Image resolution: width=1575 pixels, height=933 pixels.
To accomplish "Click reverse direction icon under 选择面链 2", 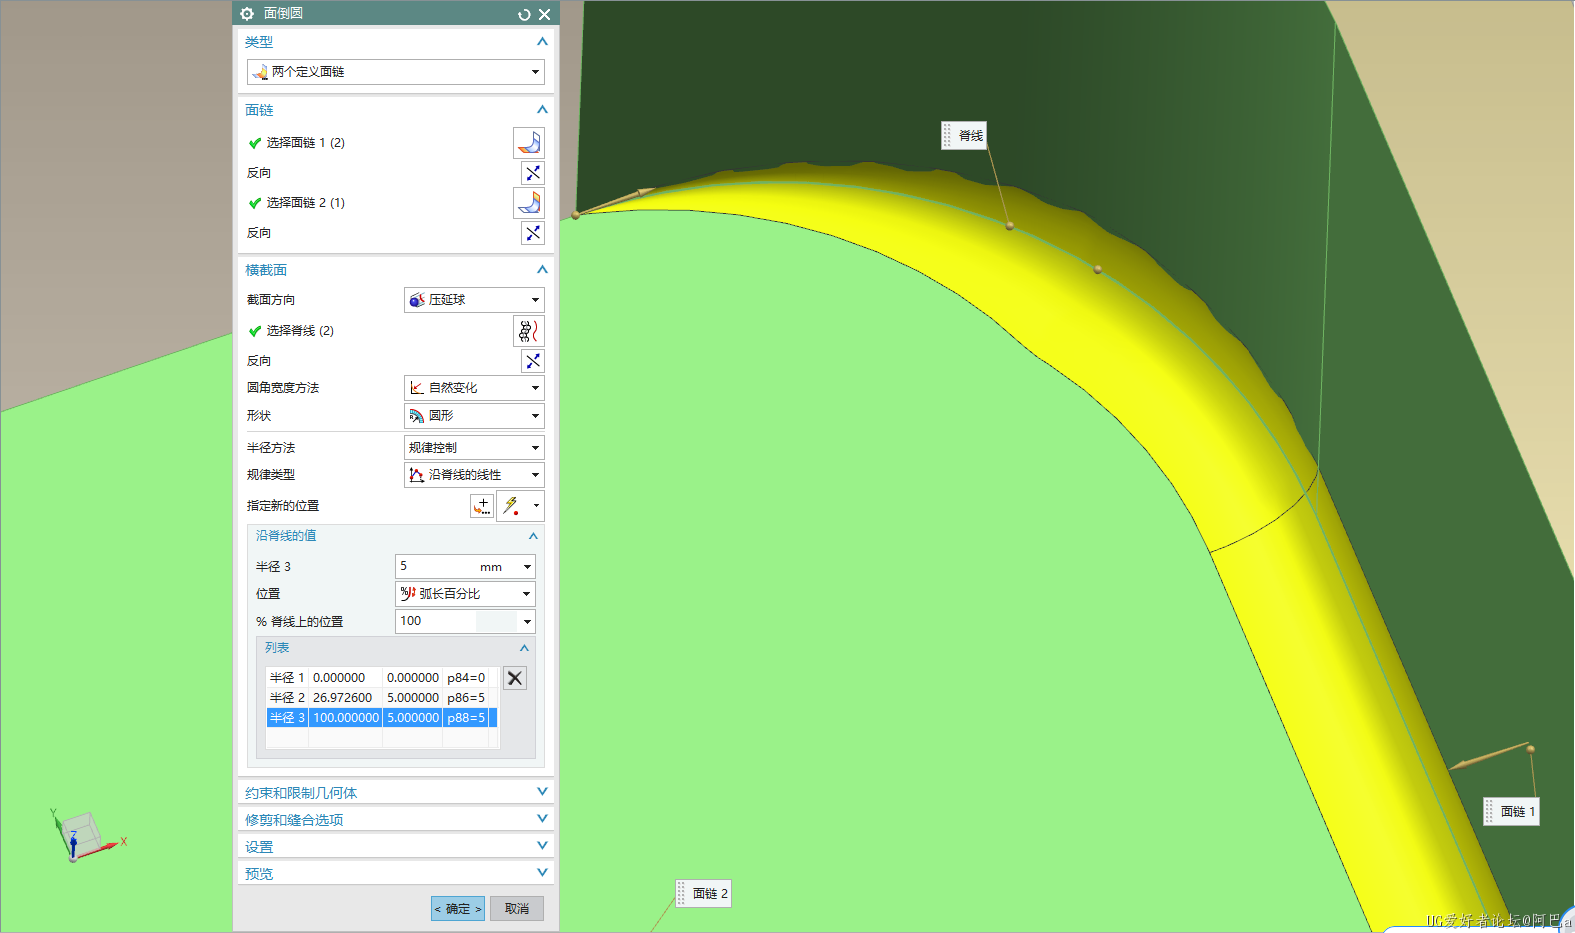I will click(x=533, y=233).
